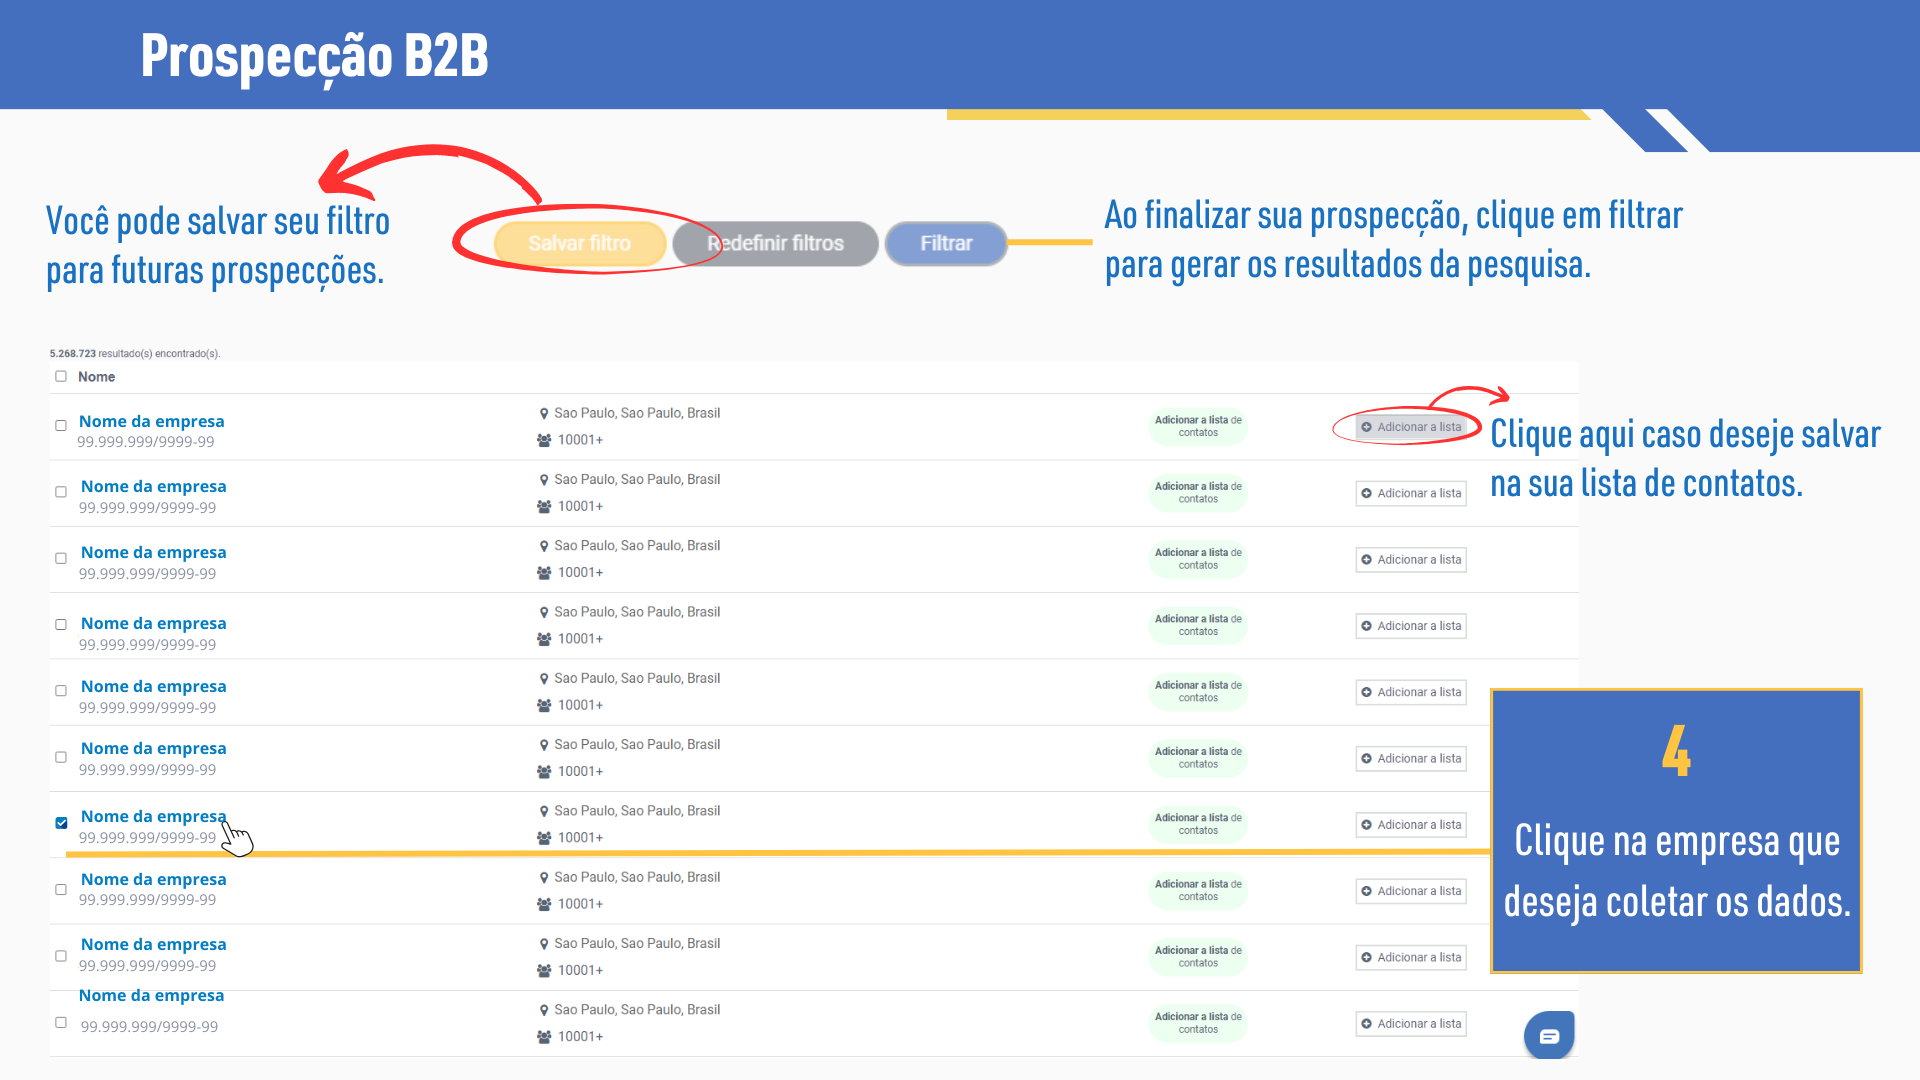Open third row's Nome da empresa link
The height and width of the screenshot is (1080, 1920).
coord(153,553)
